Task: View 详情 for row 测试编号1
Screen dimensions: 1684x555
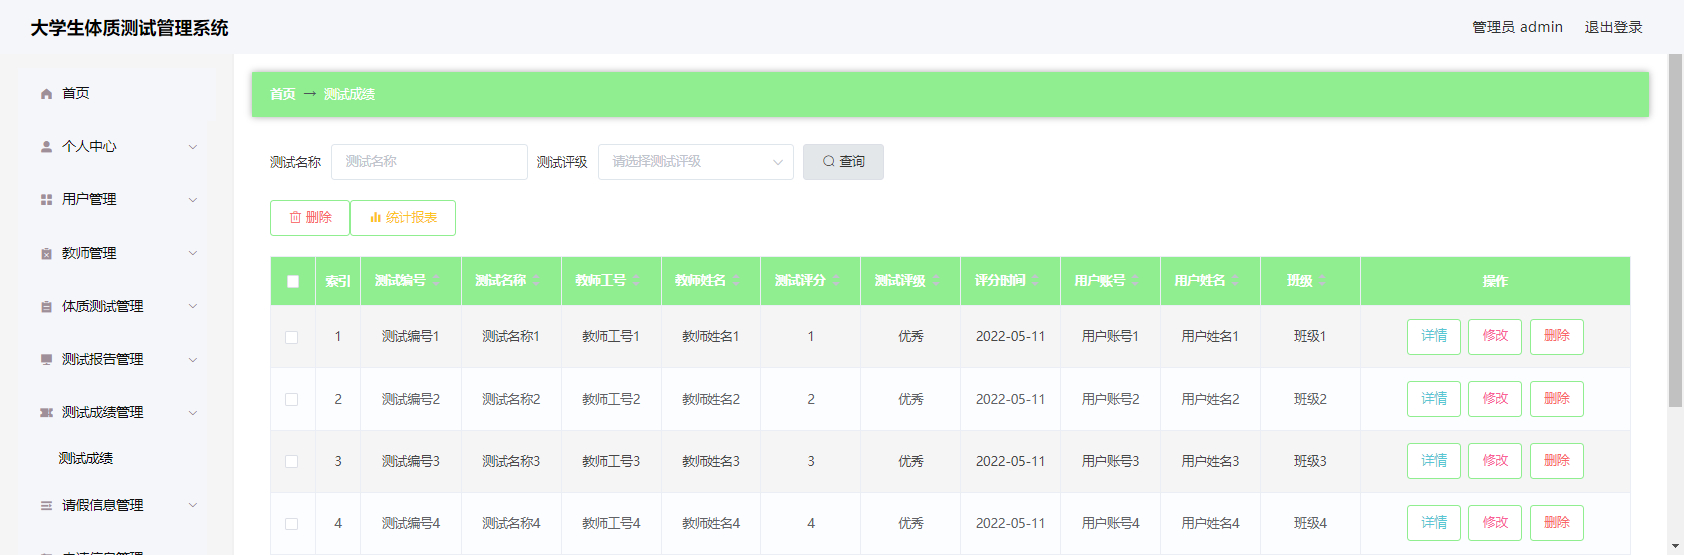Action: (x=1434, y=337)
